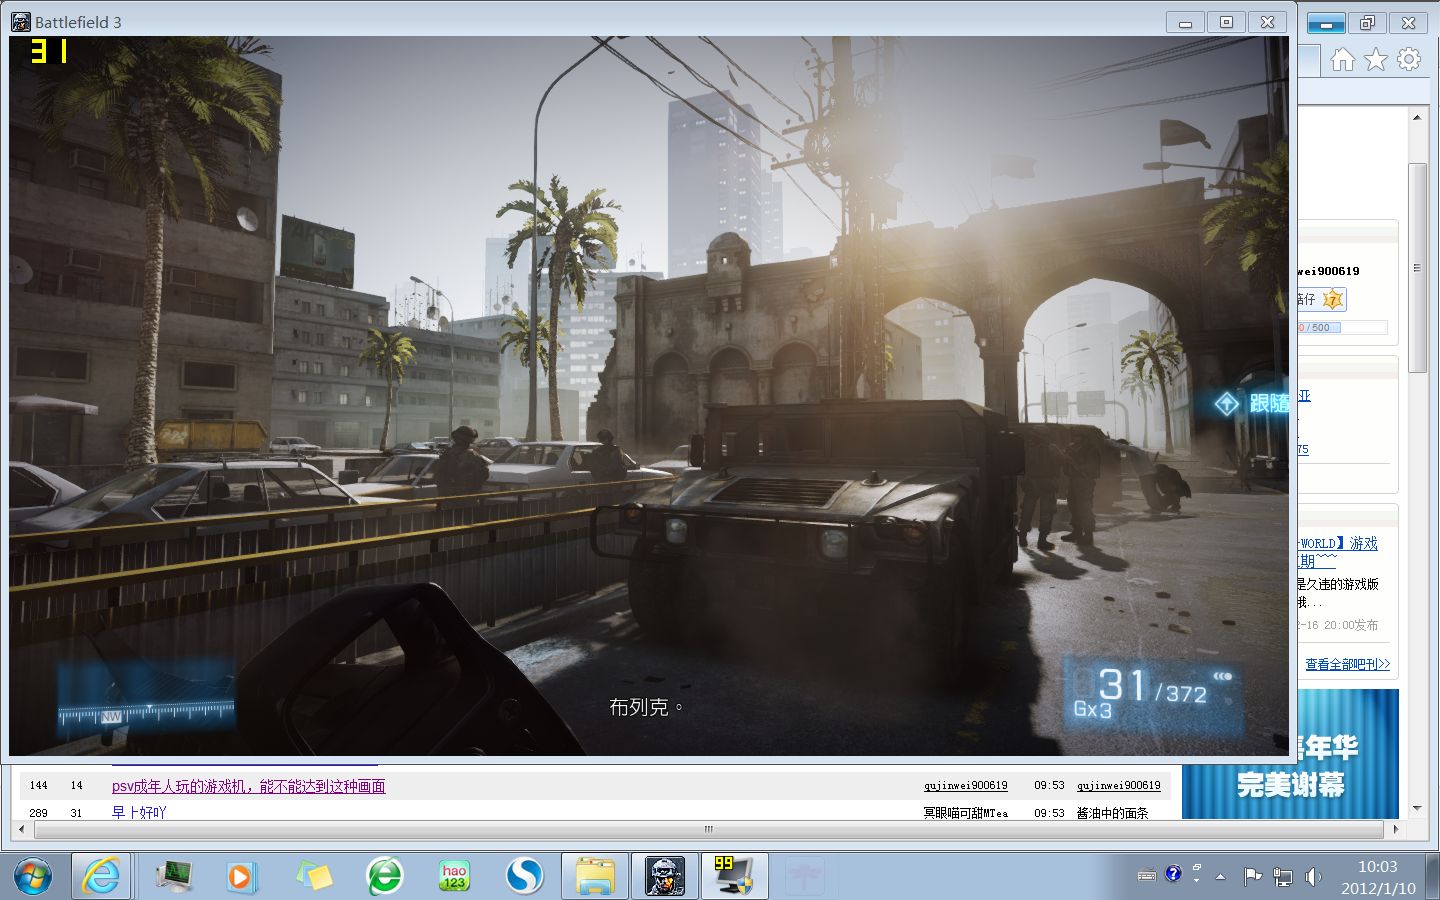Click the ammo counter 31/372

tap(1153, 687)
